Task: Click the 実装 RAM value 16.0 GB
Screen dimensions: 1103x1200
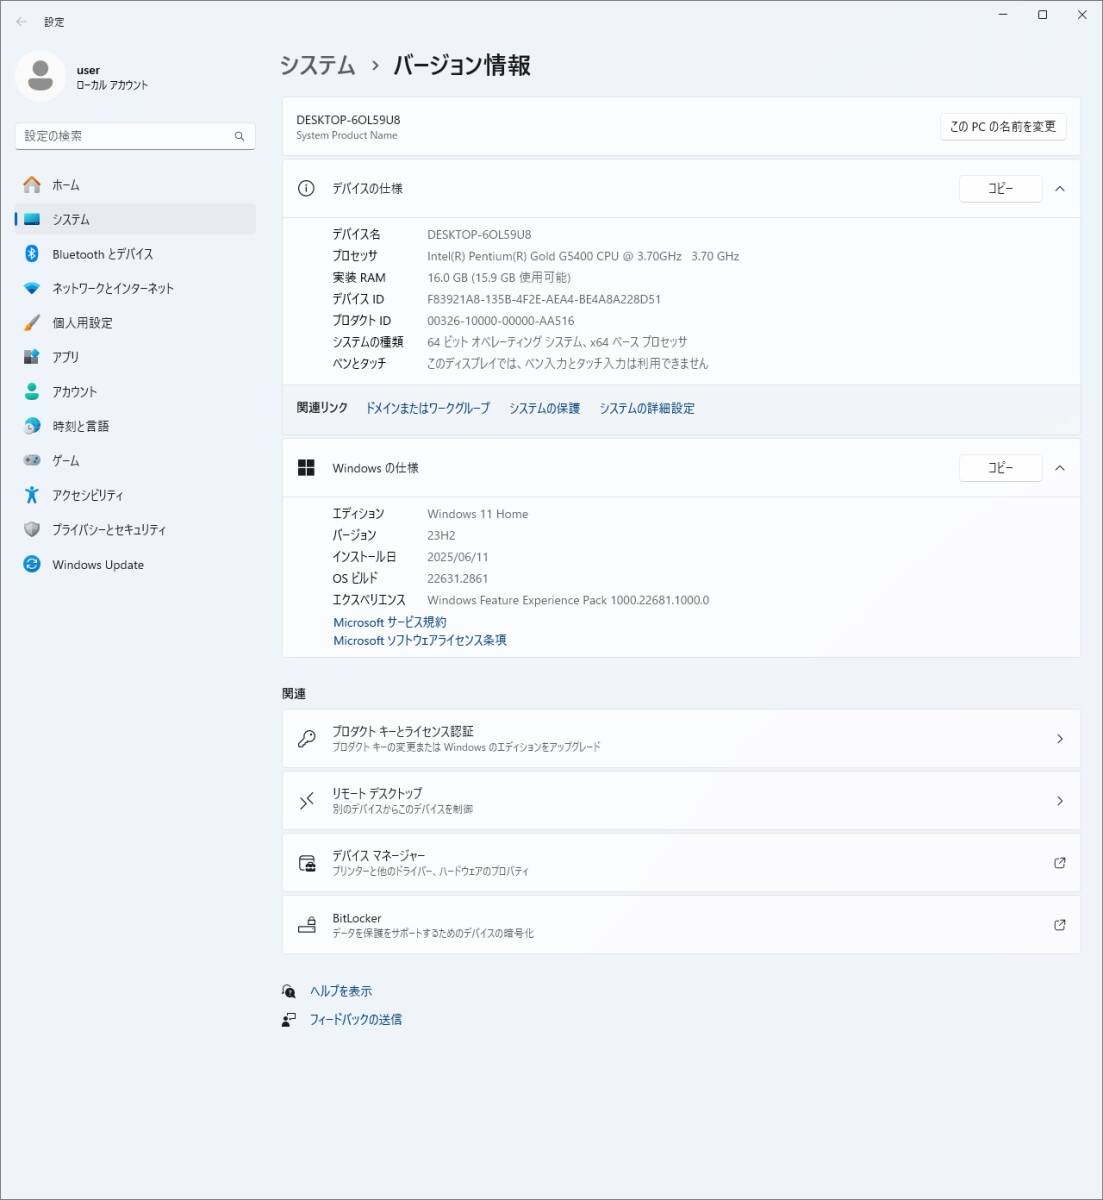Action: pos(499,278)
